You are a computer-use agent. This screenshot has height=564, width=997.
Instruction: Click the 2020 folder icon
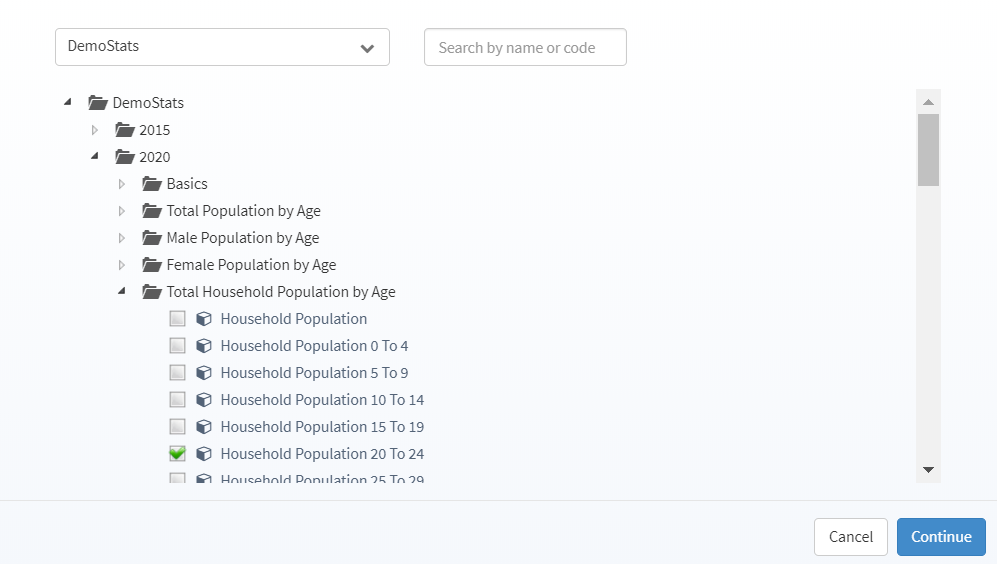tap(125, 156)
